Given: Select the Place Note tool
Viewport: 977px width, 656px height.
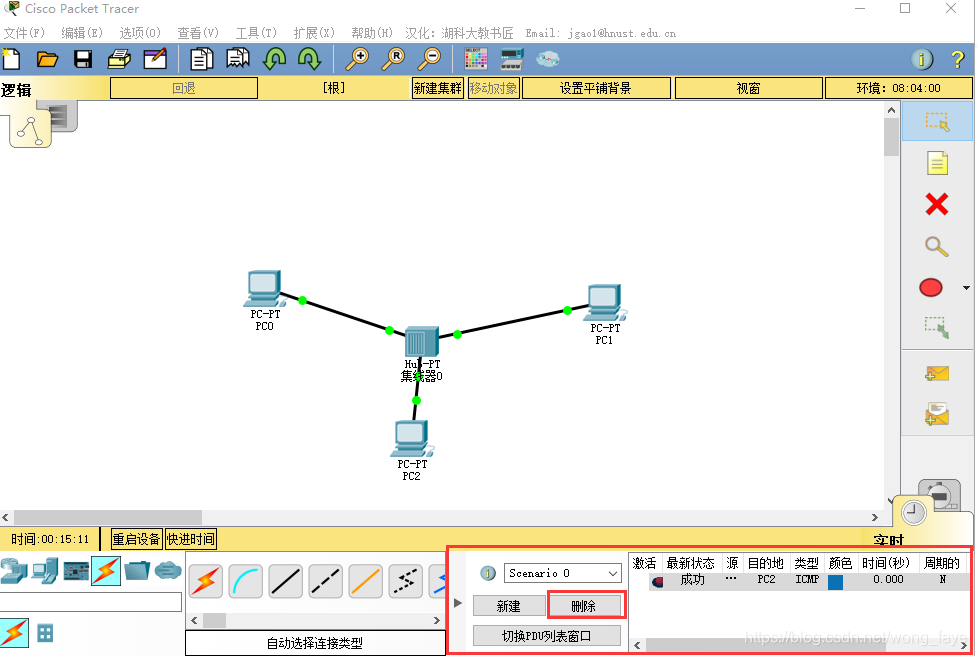Looking at the screenshot, I should coord(937,163).
